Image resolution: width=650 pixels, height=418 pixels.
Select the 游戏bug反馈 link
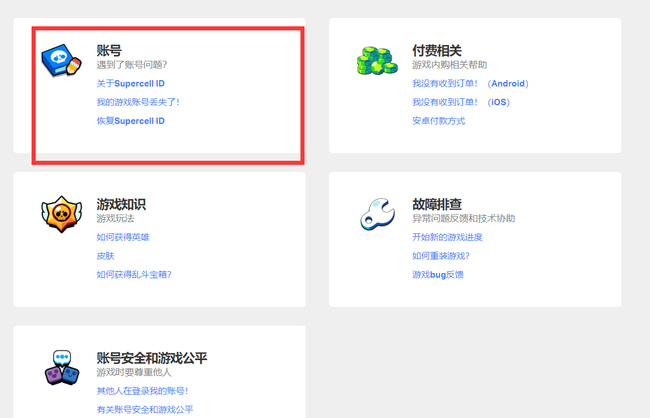[438, 274]
